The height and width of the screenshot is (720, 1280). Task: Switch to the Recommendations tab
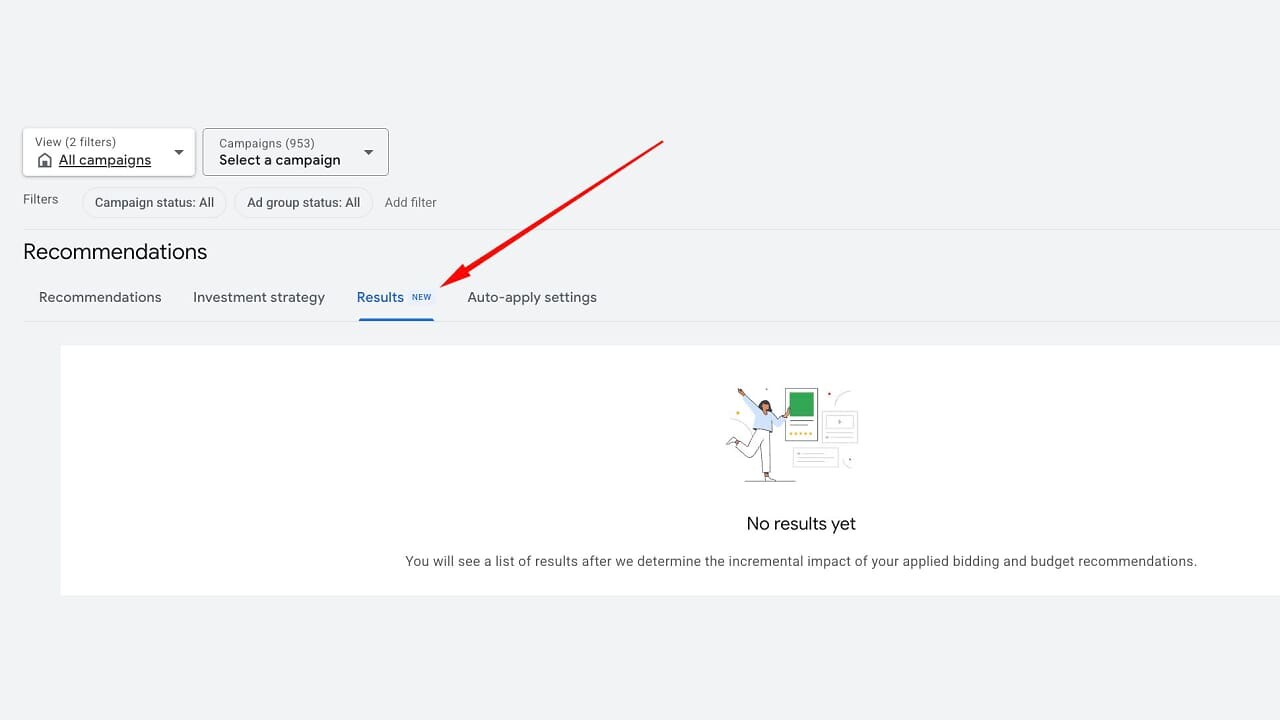click(100, 297)
